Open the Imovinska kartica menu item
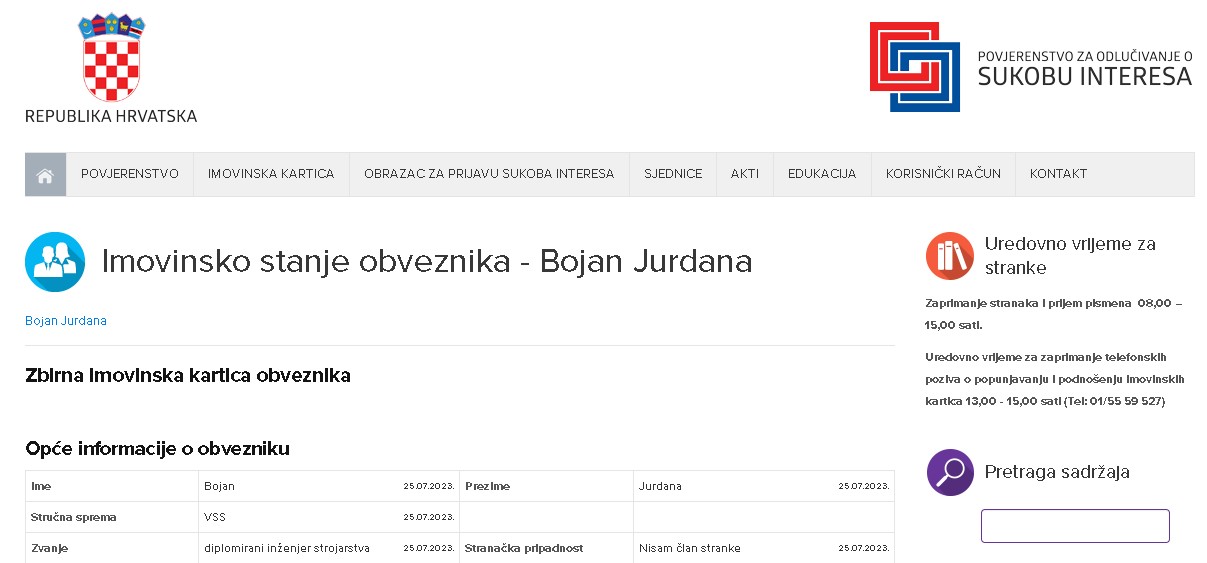The width and height of the screenshot is (1207, 563). click(271, 174)
